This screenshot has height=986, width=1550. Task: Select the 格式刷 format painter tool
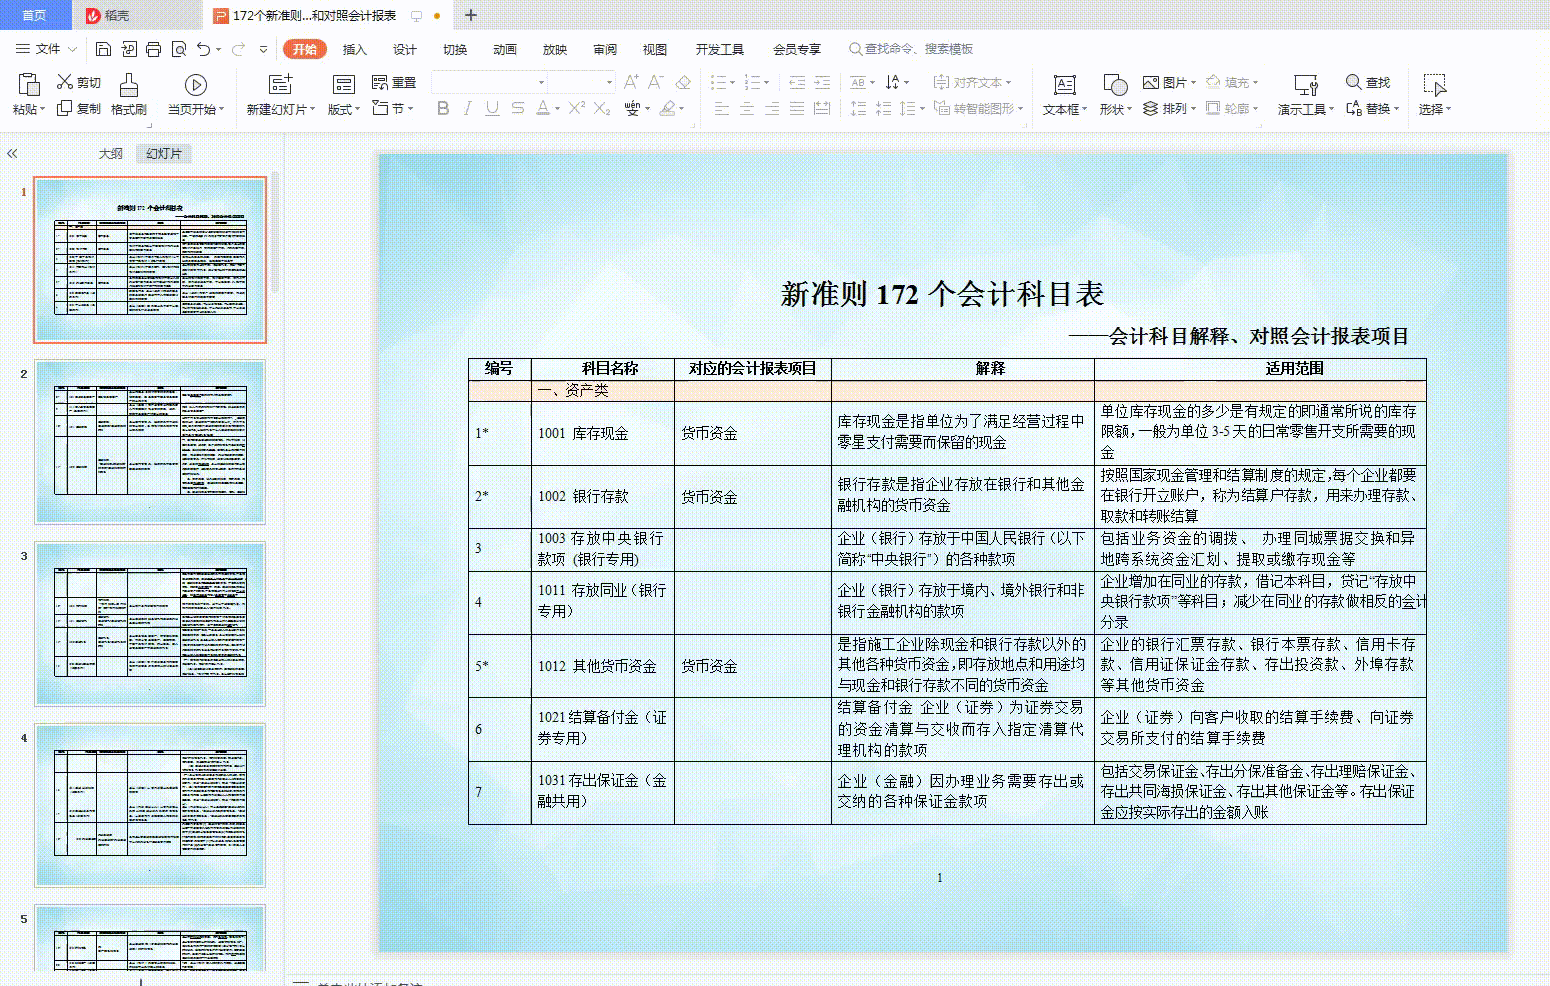(x=127, y=92)
